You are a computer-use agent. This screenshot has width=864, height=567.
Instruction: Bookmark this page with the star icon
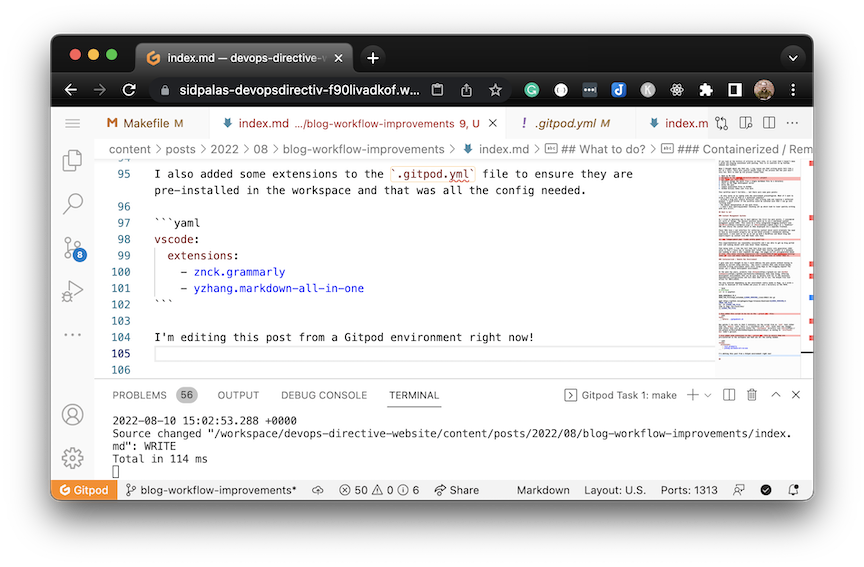coord(495,90)
